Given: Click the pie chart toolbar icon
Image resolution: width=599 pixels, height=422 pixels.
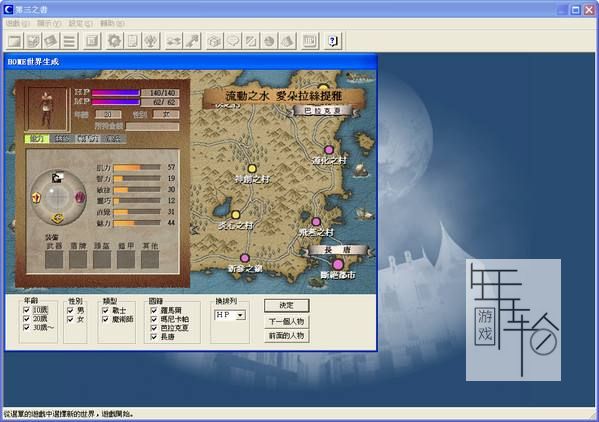Looking at the screenshot, I should (269, 41).
